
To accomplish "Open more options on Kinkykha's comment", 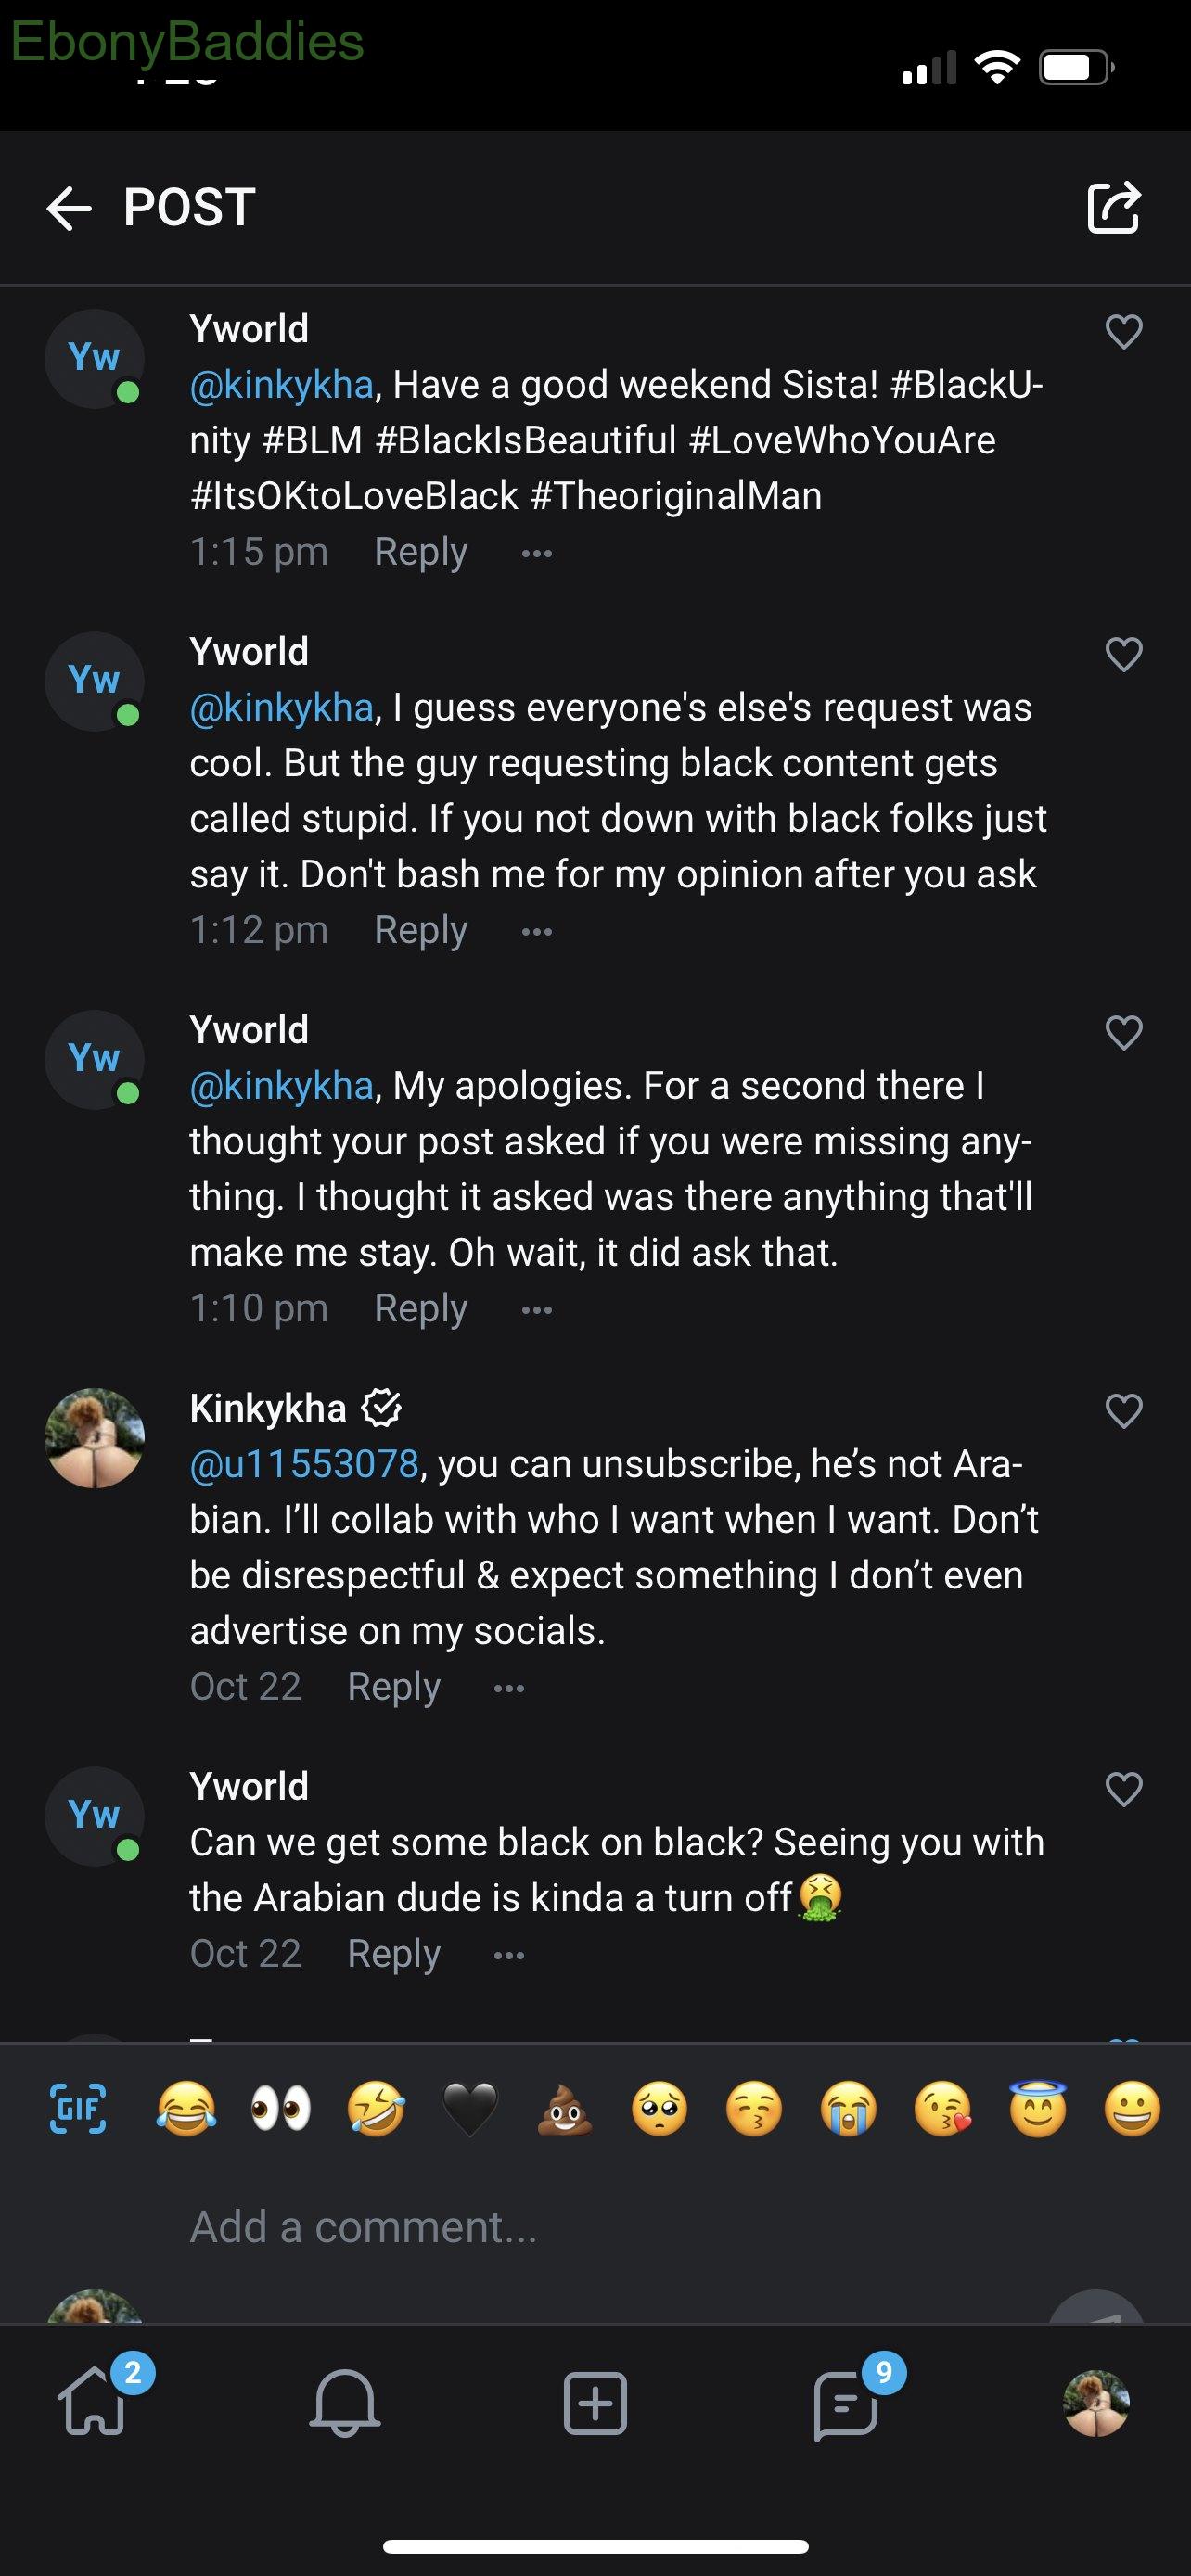I will tap(509, 1688).
